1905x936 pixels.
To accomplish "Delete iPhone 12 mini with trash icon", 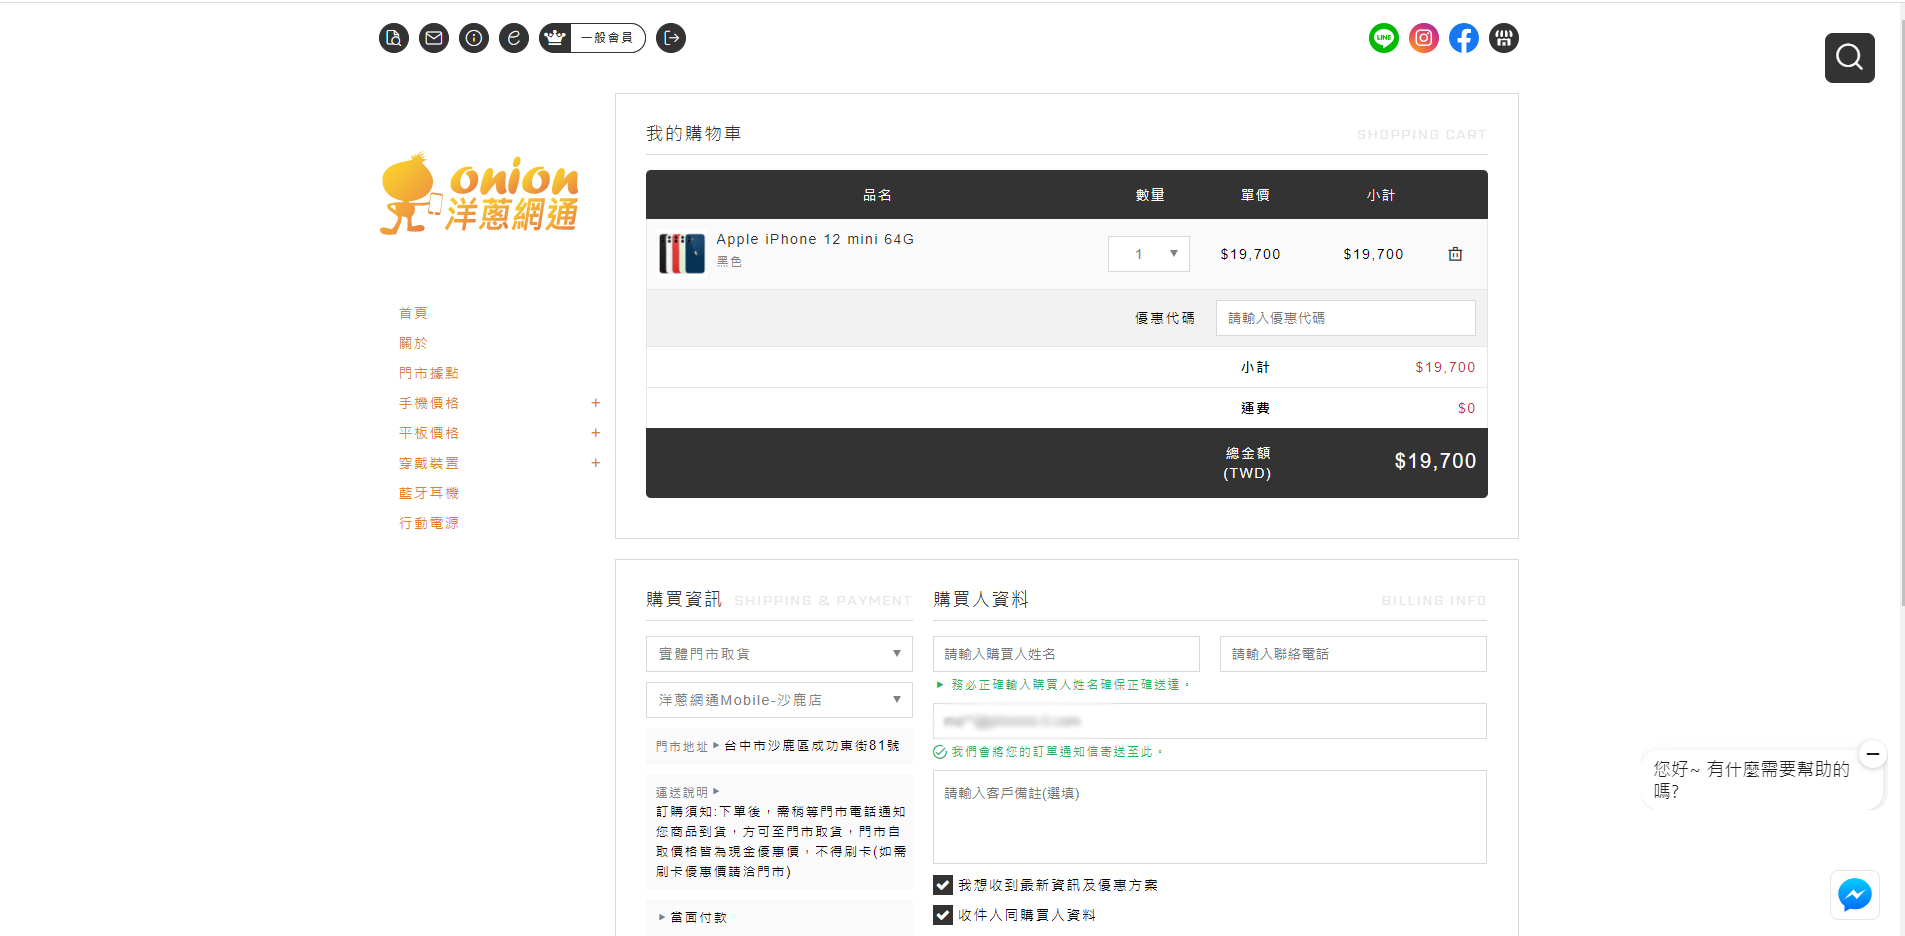I will (x=1455, y=254).
